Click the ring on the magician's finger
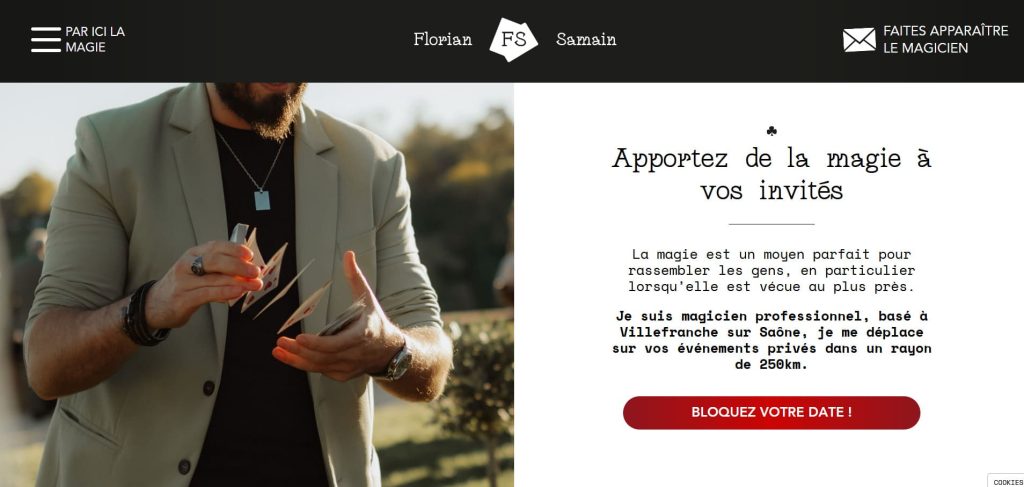The image size is (1024, 487). (198, 266)
